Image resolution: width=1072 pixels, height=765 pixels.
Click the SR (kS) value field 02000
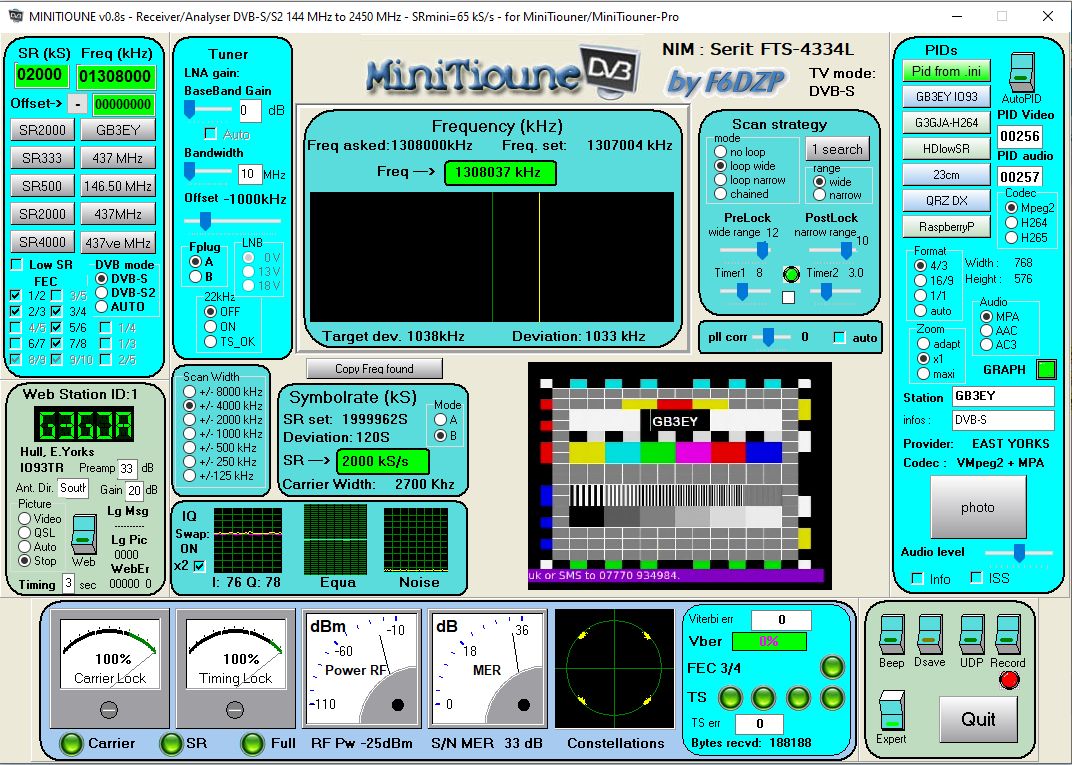click(x=41, y=75)
